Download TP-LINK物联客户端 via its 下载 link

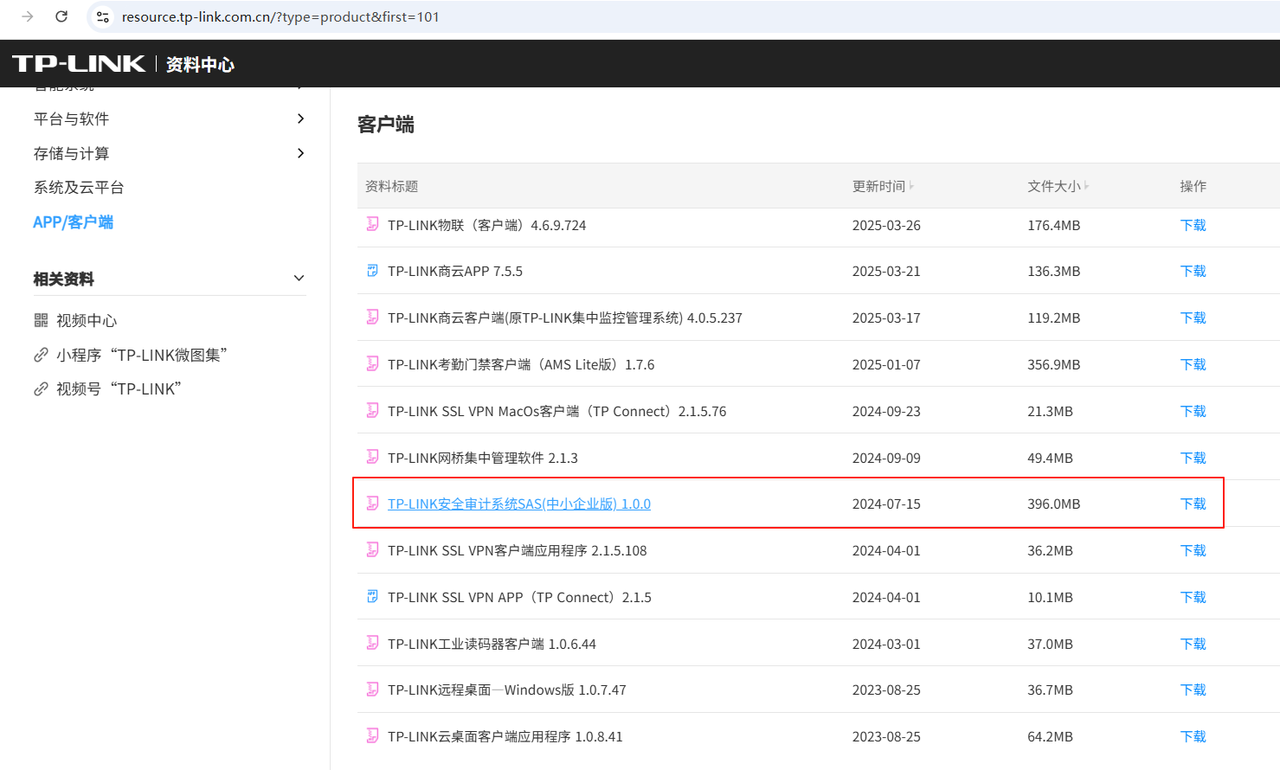(x=1192, y=225)
